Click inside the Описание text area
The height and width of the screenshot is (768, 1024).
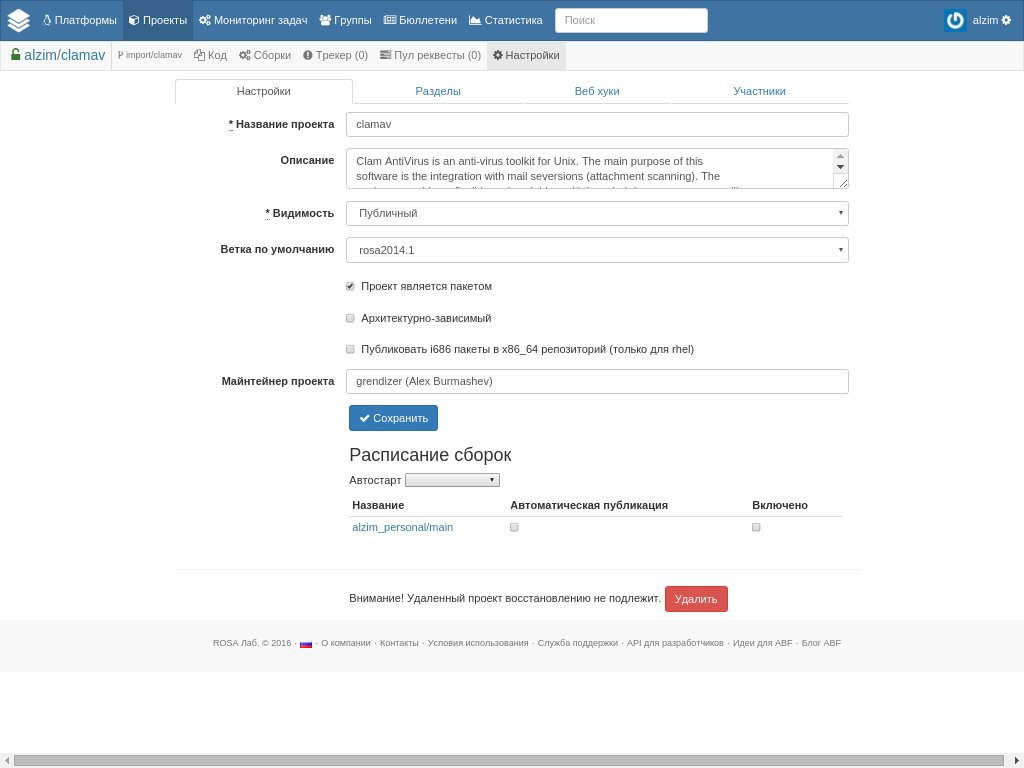pos(589,168)
